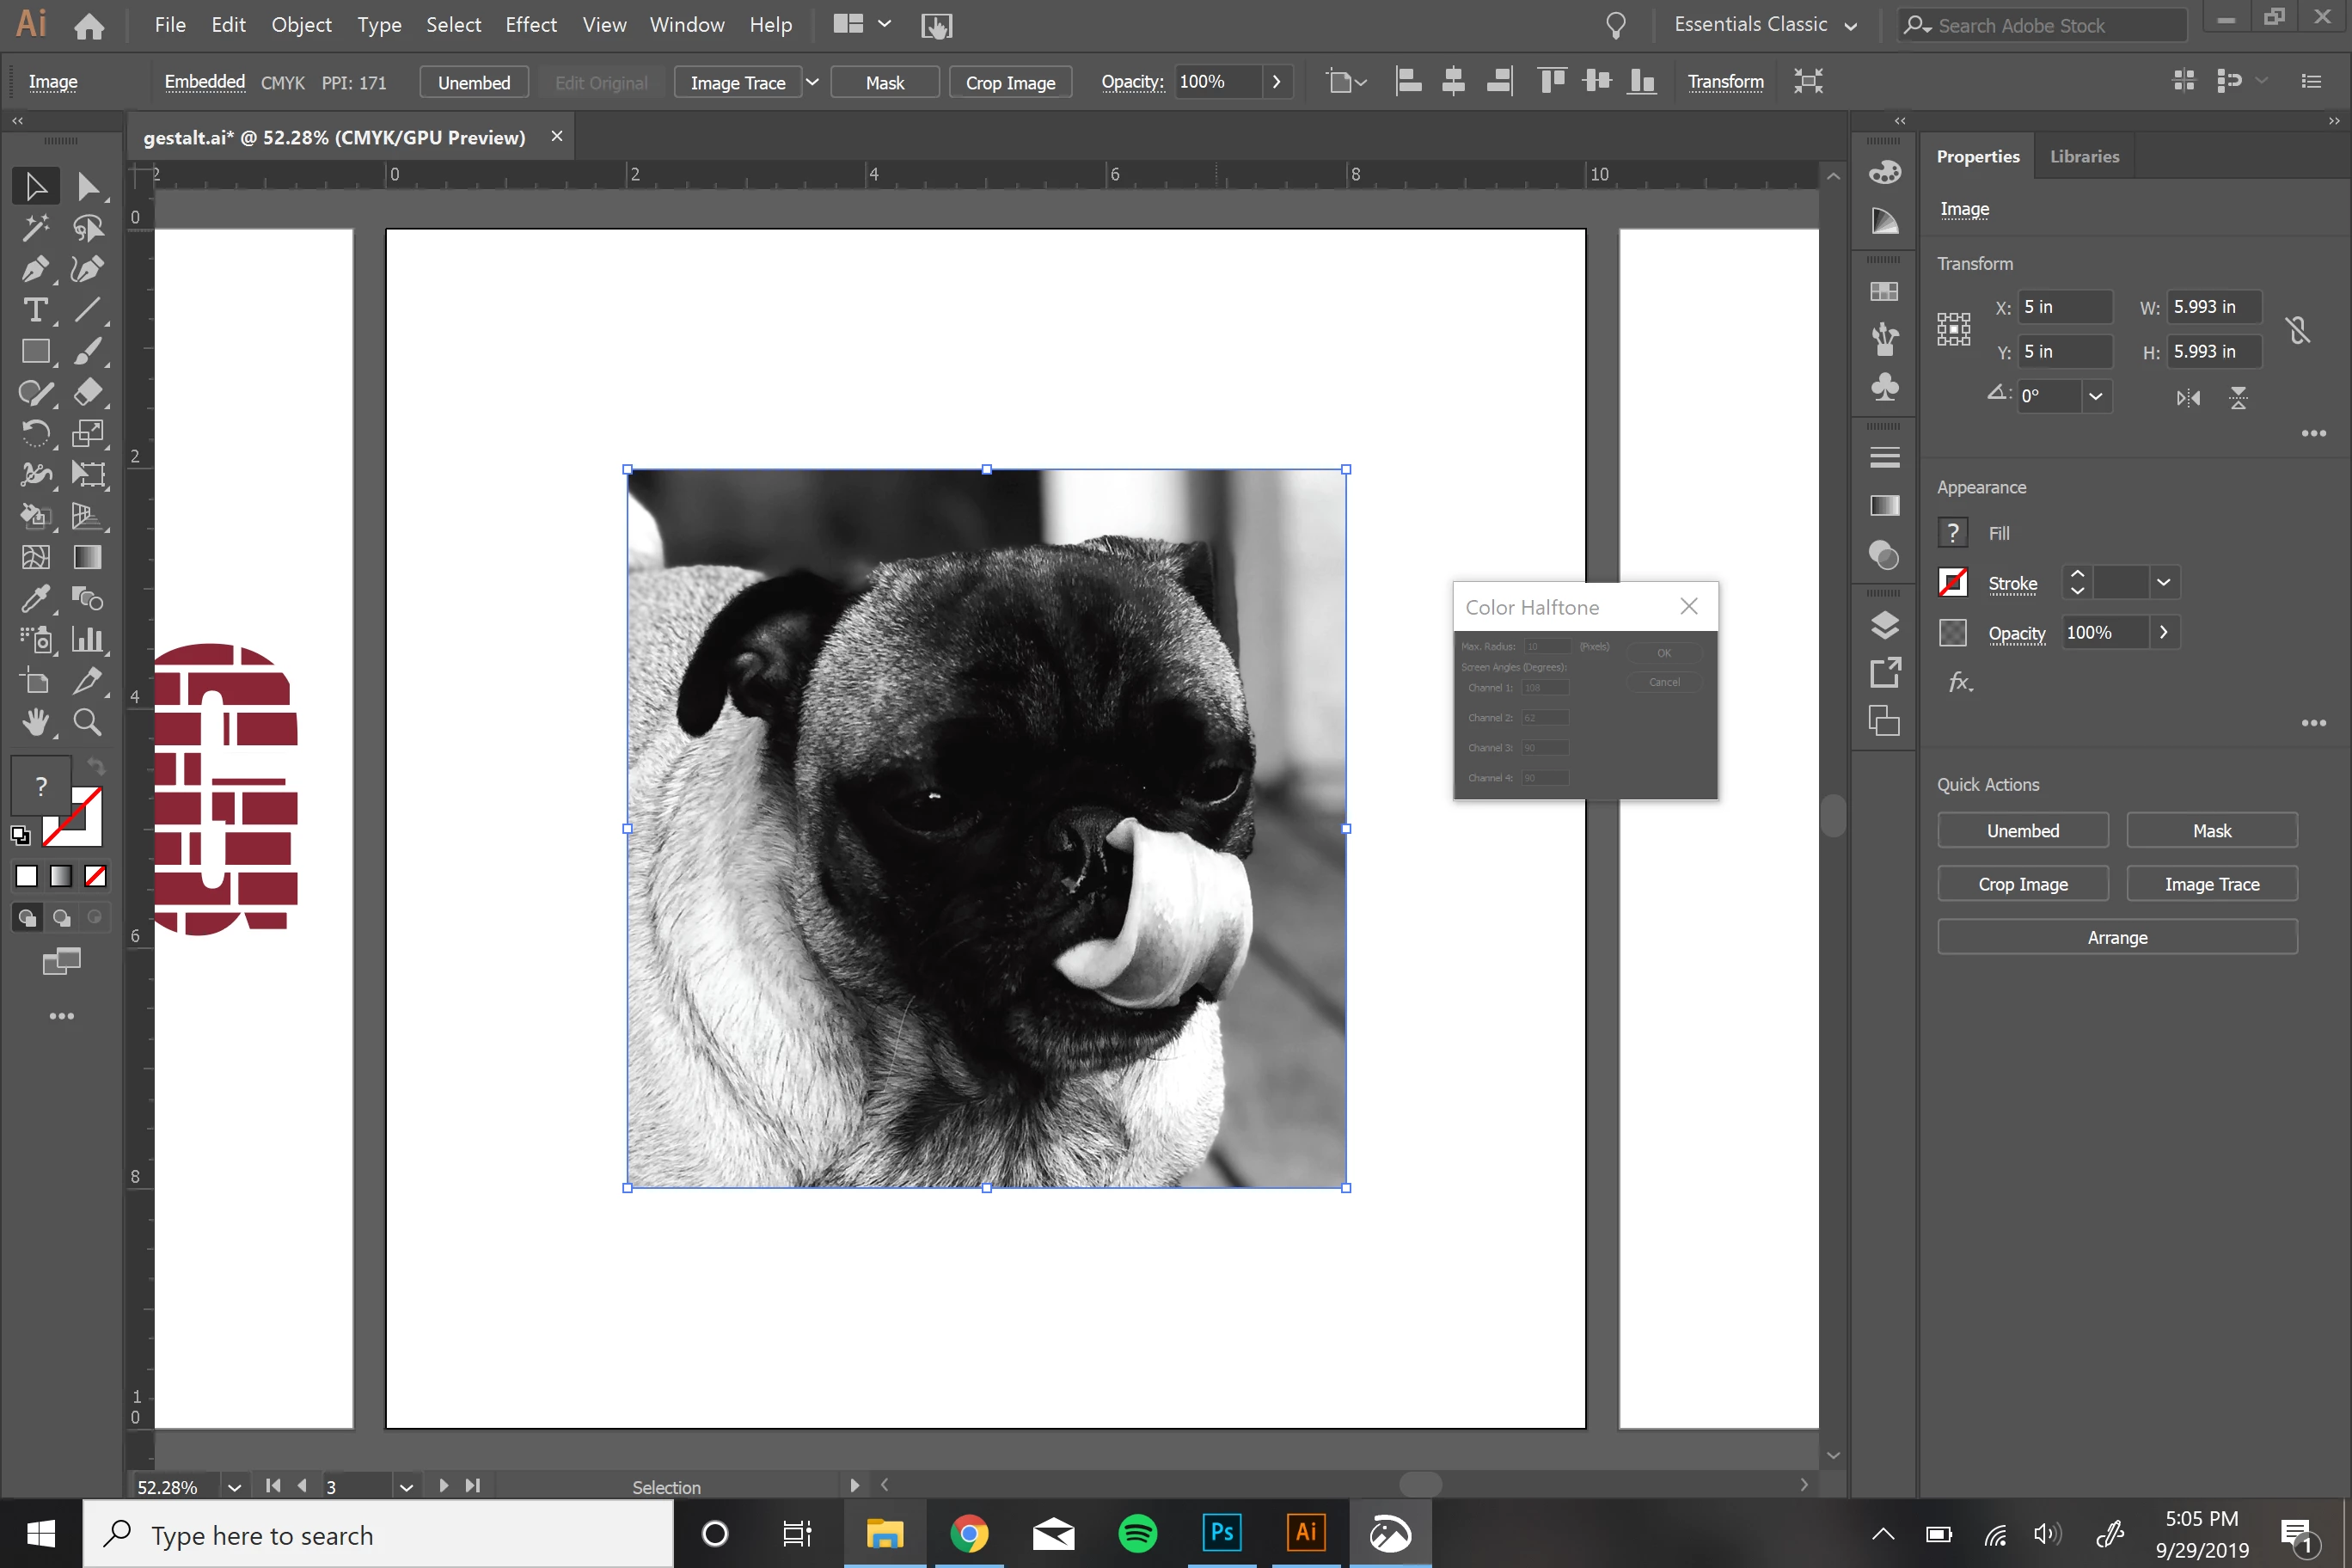Select the Type tool
Screen dimensions: 2352x1568
[36, 310]
